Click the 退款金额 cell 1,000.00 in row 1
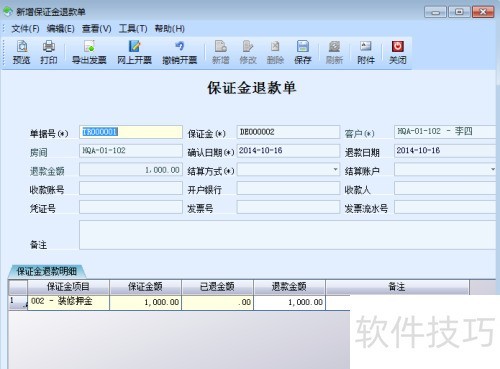 coord(289,302)
